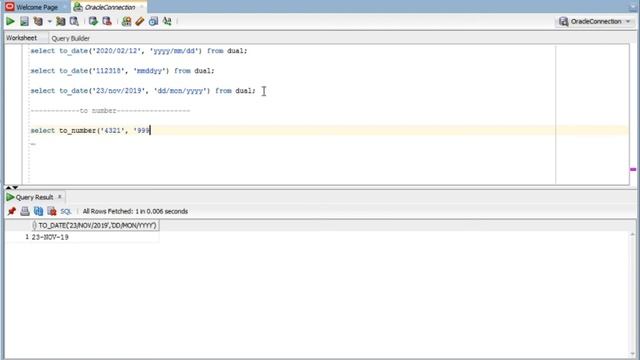
Task: Run the statement with green play button
Action: [10, 22]
